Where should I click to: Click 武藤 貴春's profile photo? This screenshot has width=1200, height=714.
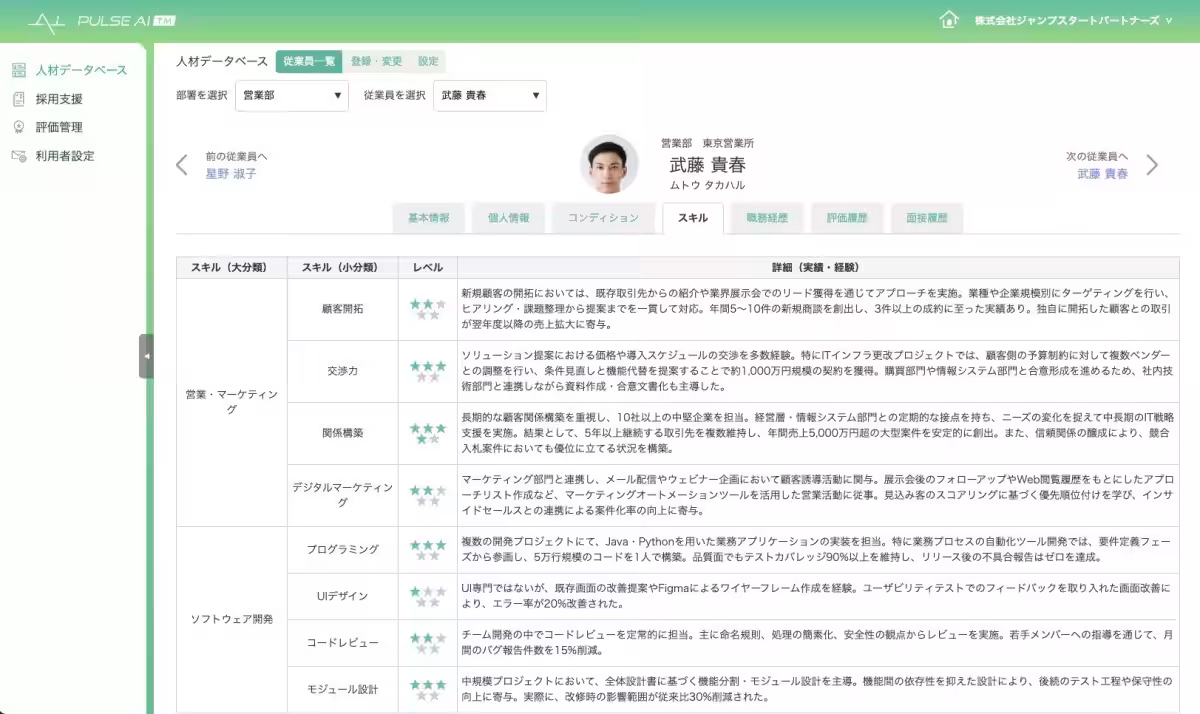coord(610,163)
